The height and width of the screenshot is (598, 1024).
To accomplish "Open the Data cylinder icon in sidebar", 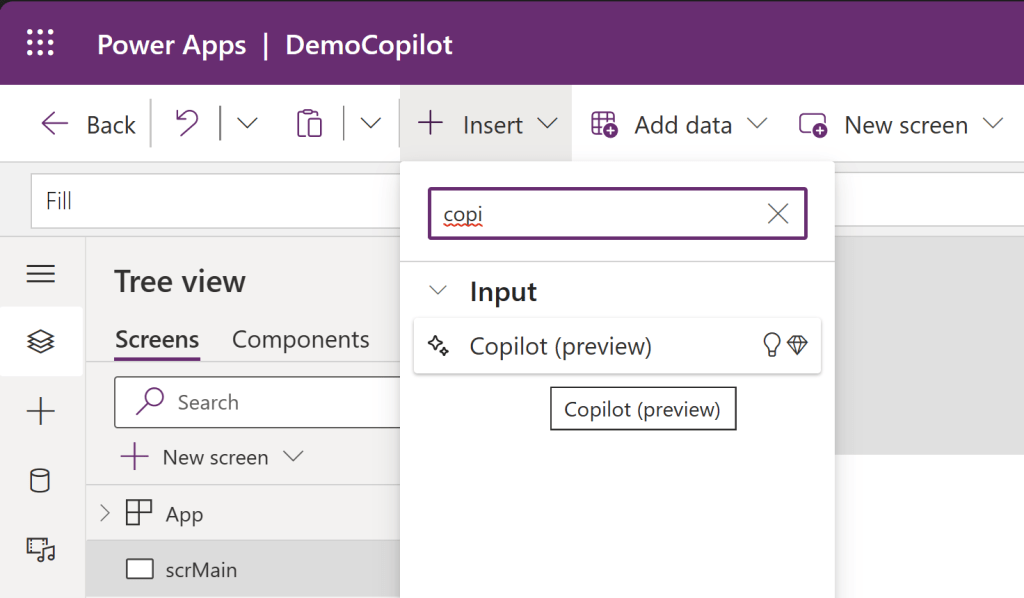I will (x=41, y=480).
